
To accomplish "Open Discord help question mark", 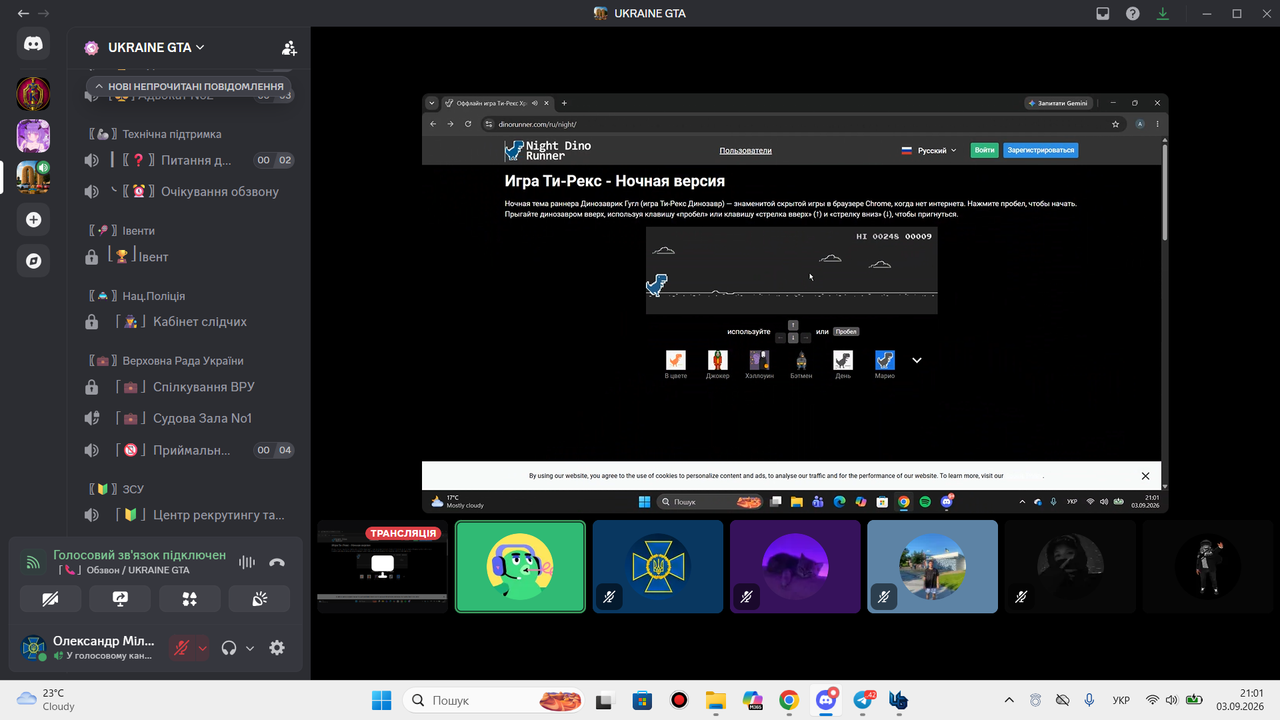I will [x=1133, y=14].
